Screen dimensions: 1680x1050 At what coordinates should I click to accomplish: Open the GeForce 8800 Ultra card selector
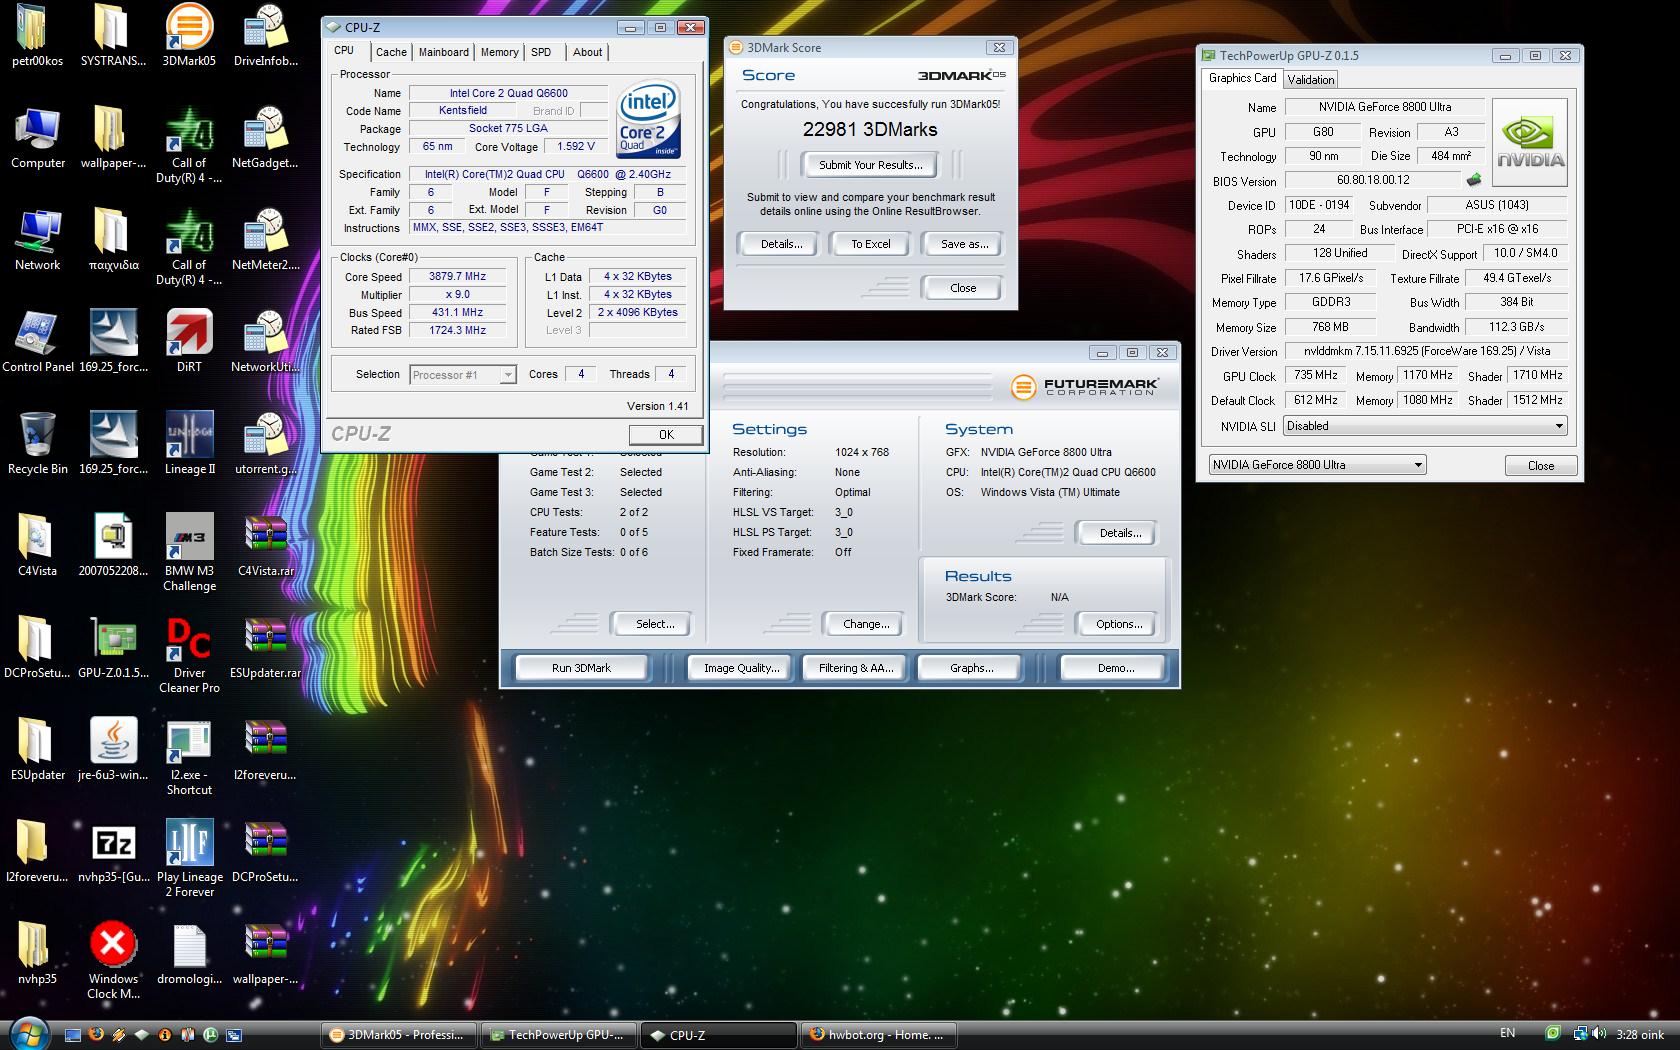pos(1317,465)
